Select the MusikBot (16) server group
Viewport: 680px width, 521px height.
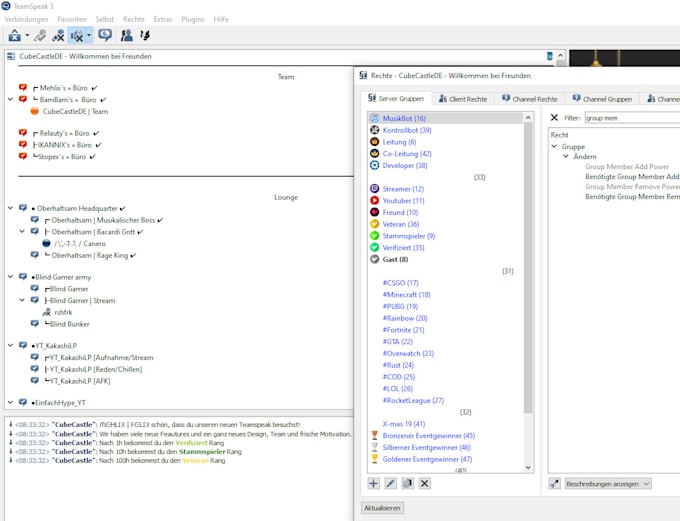446,118
